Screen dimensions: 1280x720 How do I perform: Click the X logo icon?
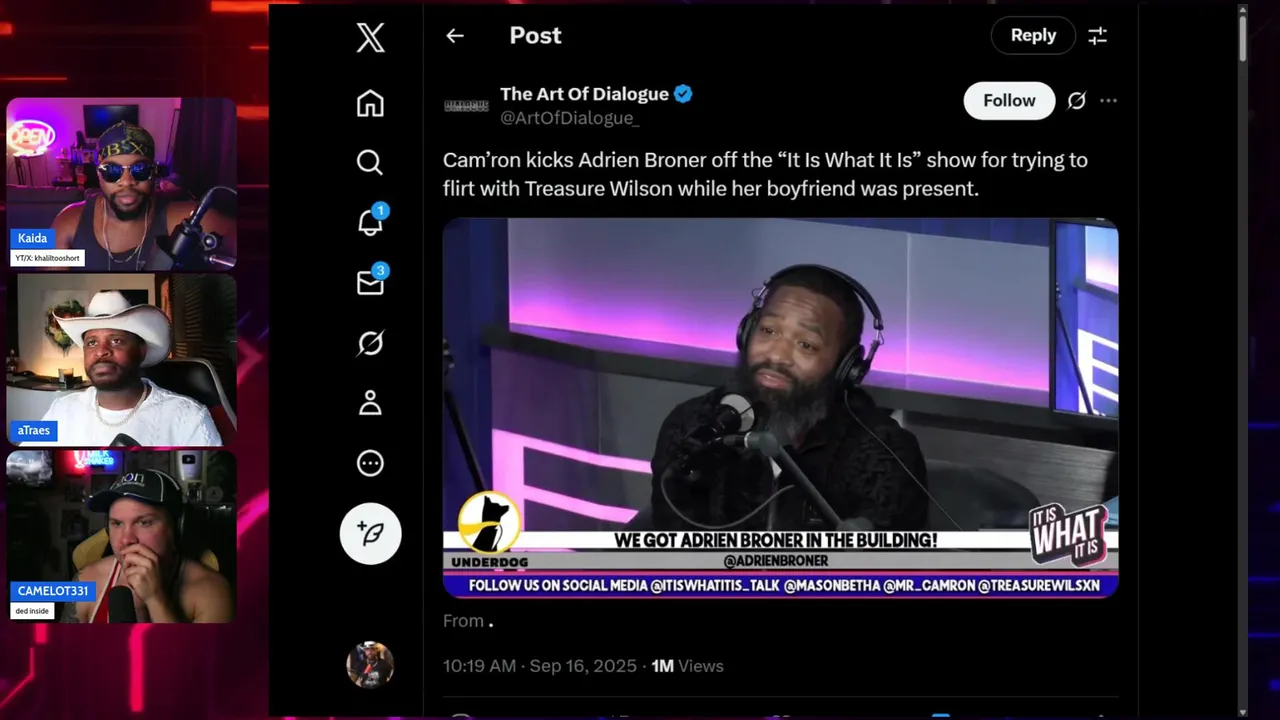click(x=370, y=38)
